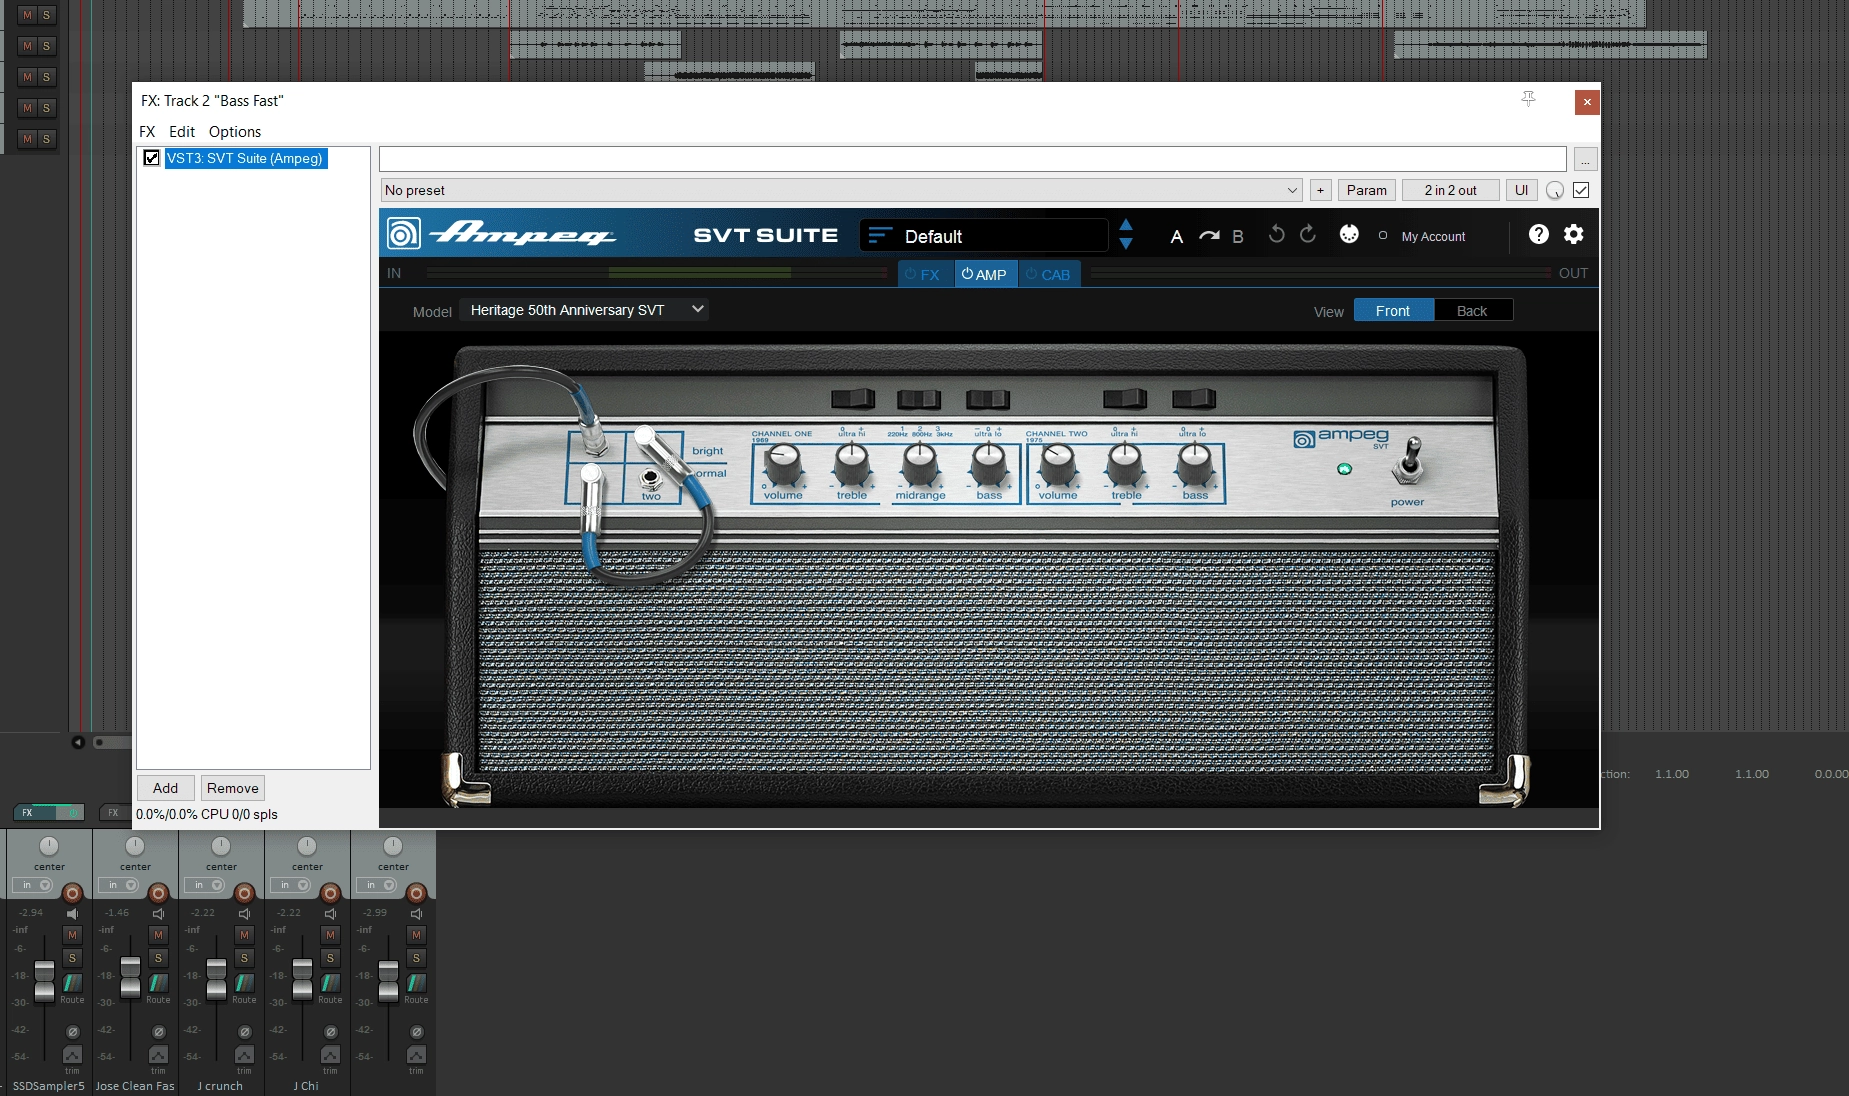Screen dimensions: 1849x1096
Task: Open Route for Jose Clean Fas channel
Action: click(x=158, y=986)
